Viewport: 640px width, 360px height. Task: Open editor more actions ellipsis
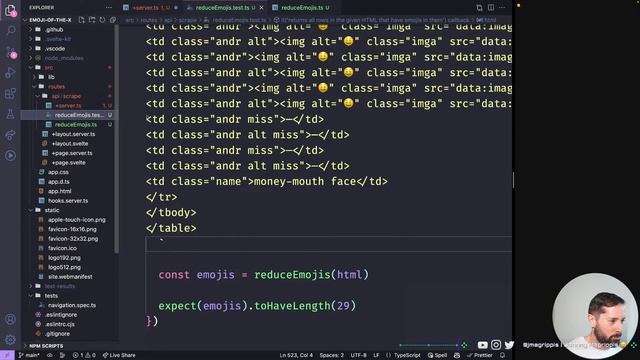pos(502,7)
